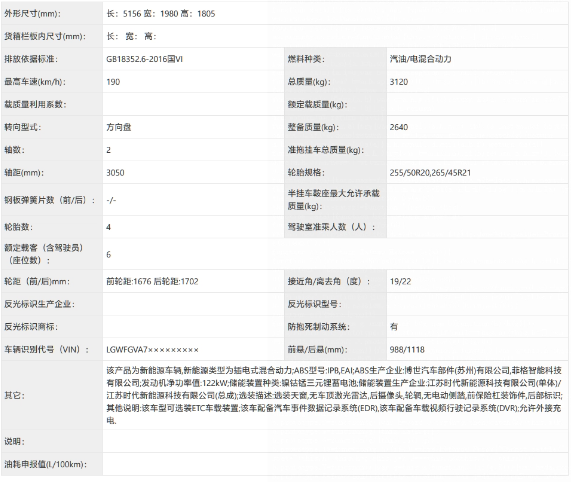Viewport: 571px width, 482px height.
Task: Select the 反光标识商标 label
Action: [x=31, y=327]
